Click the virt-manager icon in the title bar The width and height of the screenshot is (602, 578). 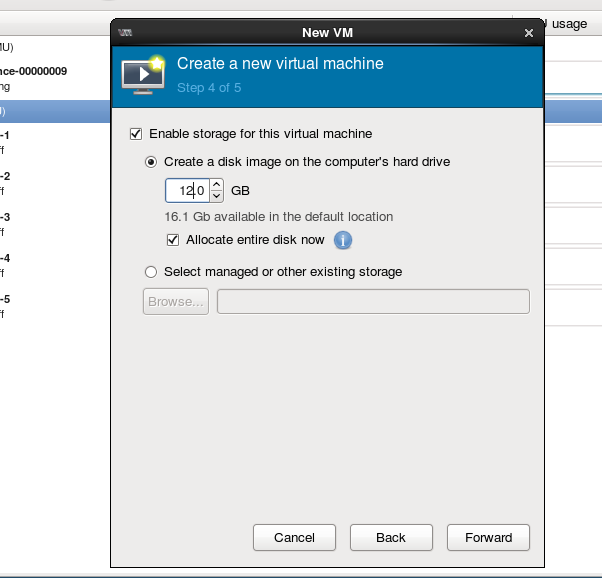(125, 32)
